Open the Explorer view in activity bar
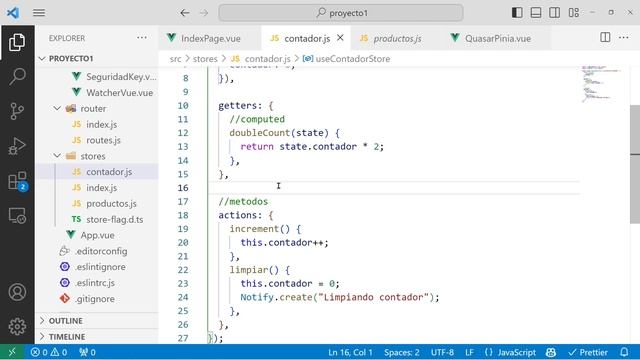640x360 pixels. pyautogui.click(x=17, y=42)
